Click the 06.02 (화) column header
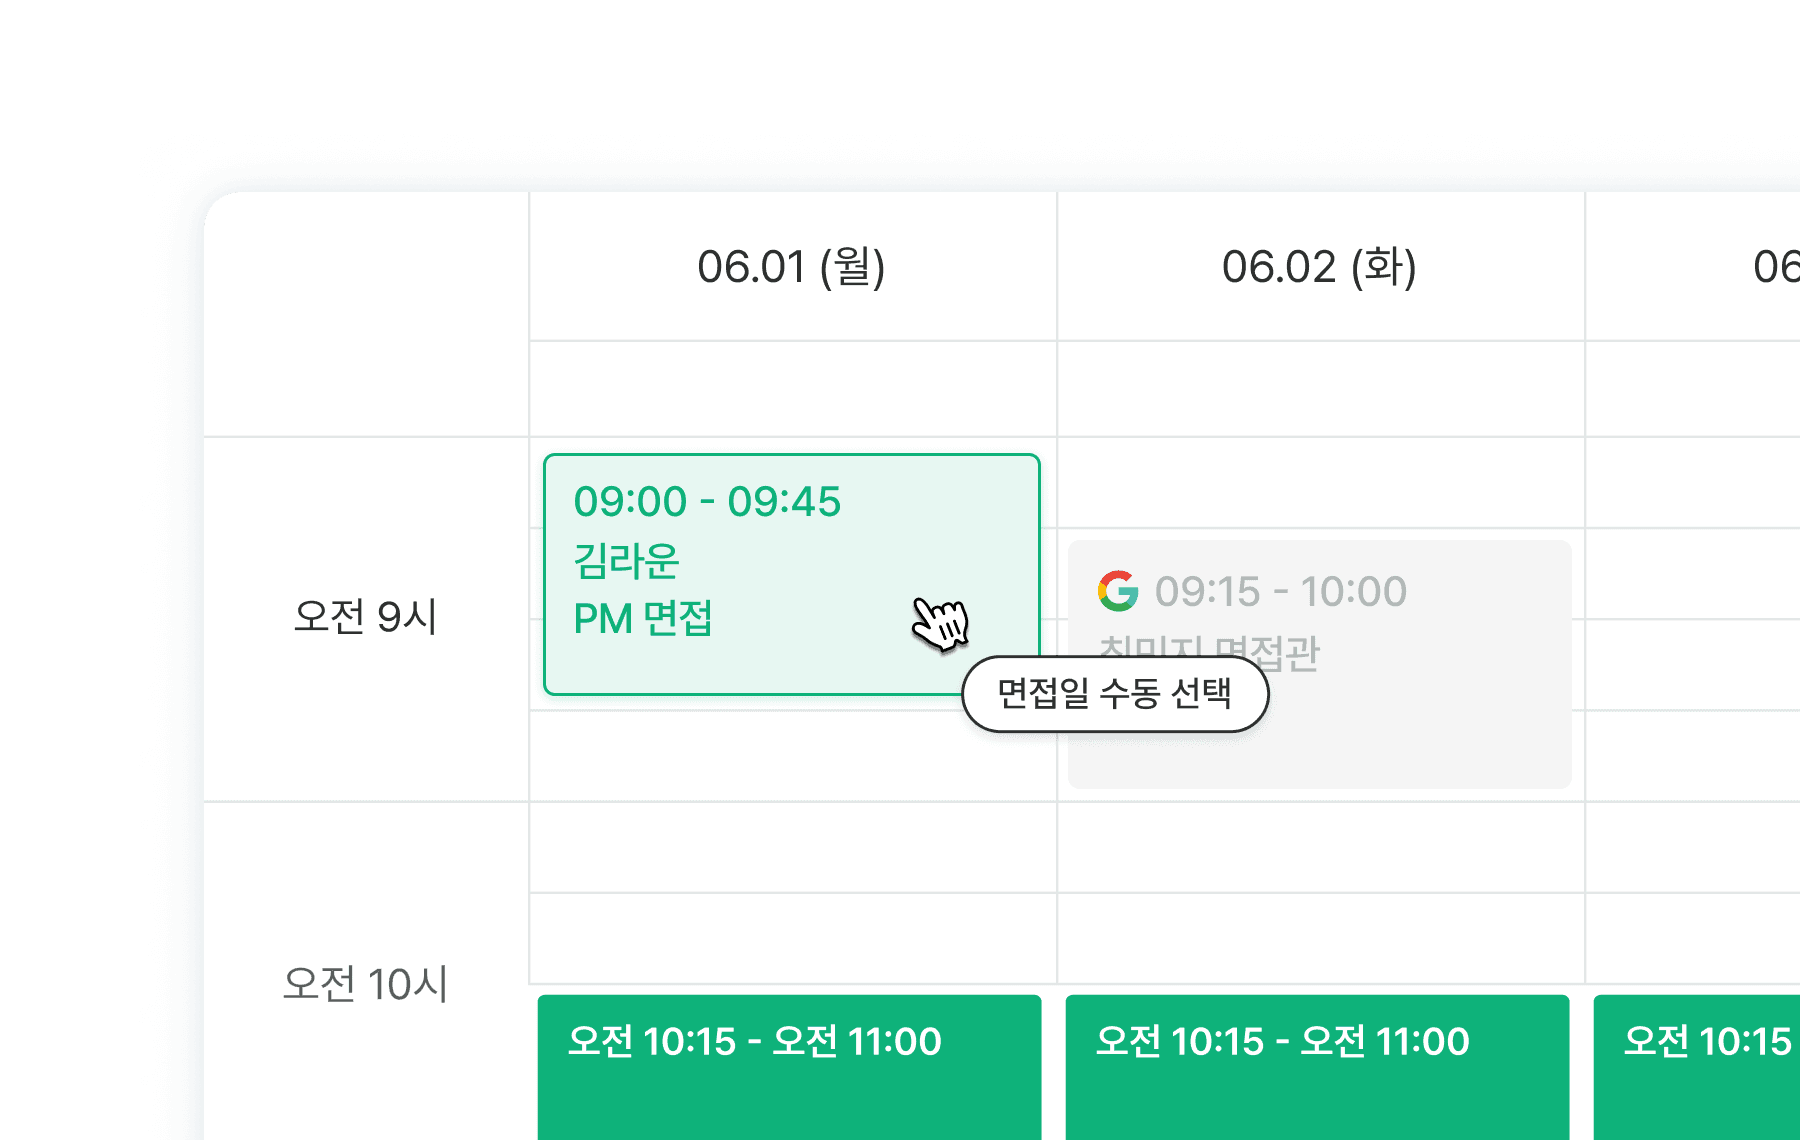1800x1140 pixels. [x=1320, y=267]
